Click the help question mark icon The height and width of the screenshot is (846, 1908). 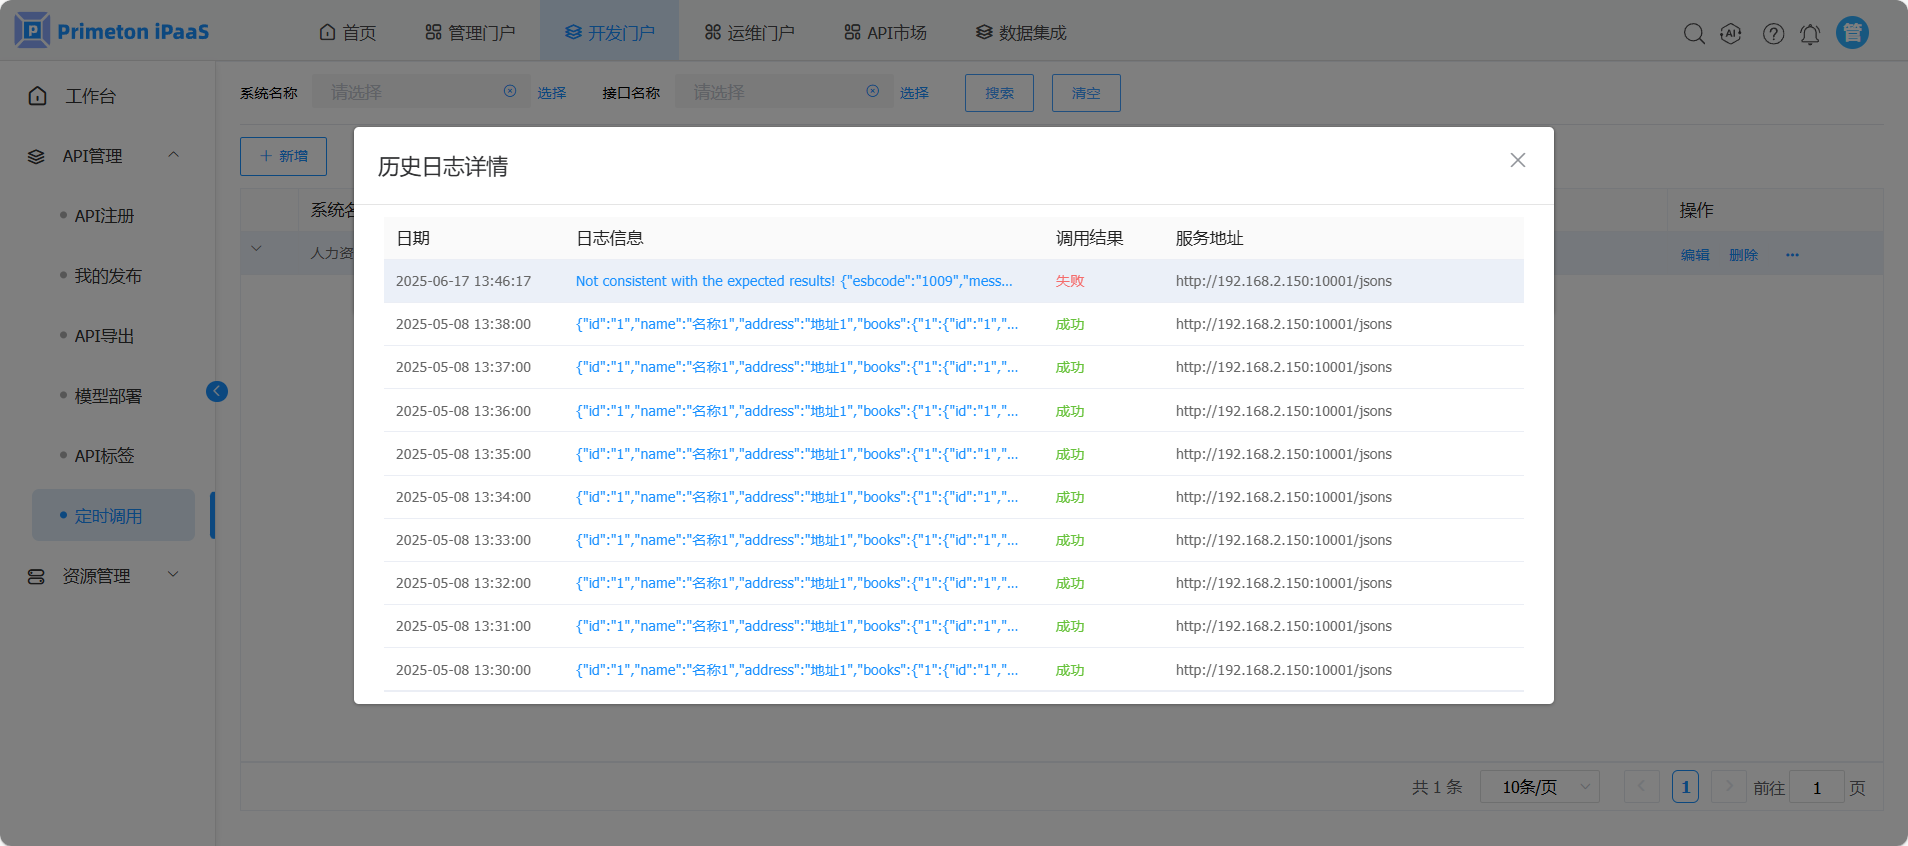pos(1773,33)
